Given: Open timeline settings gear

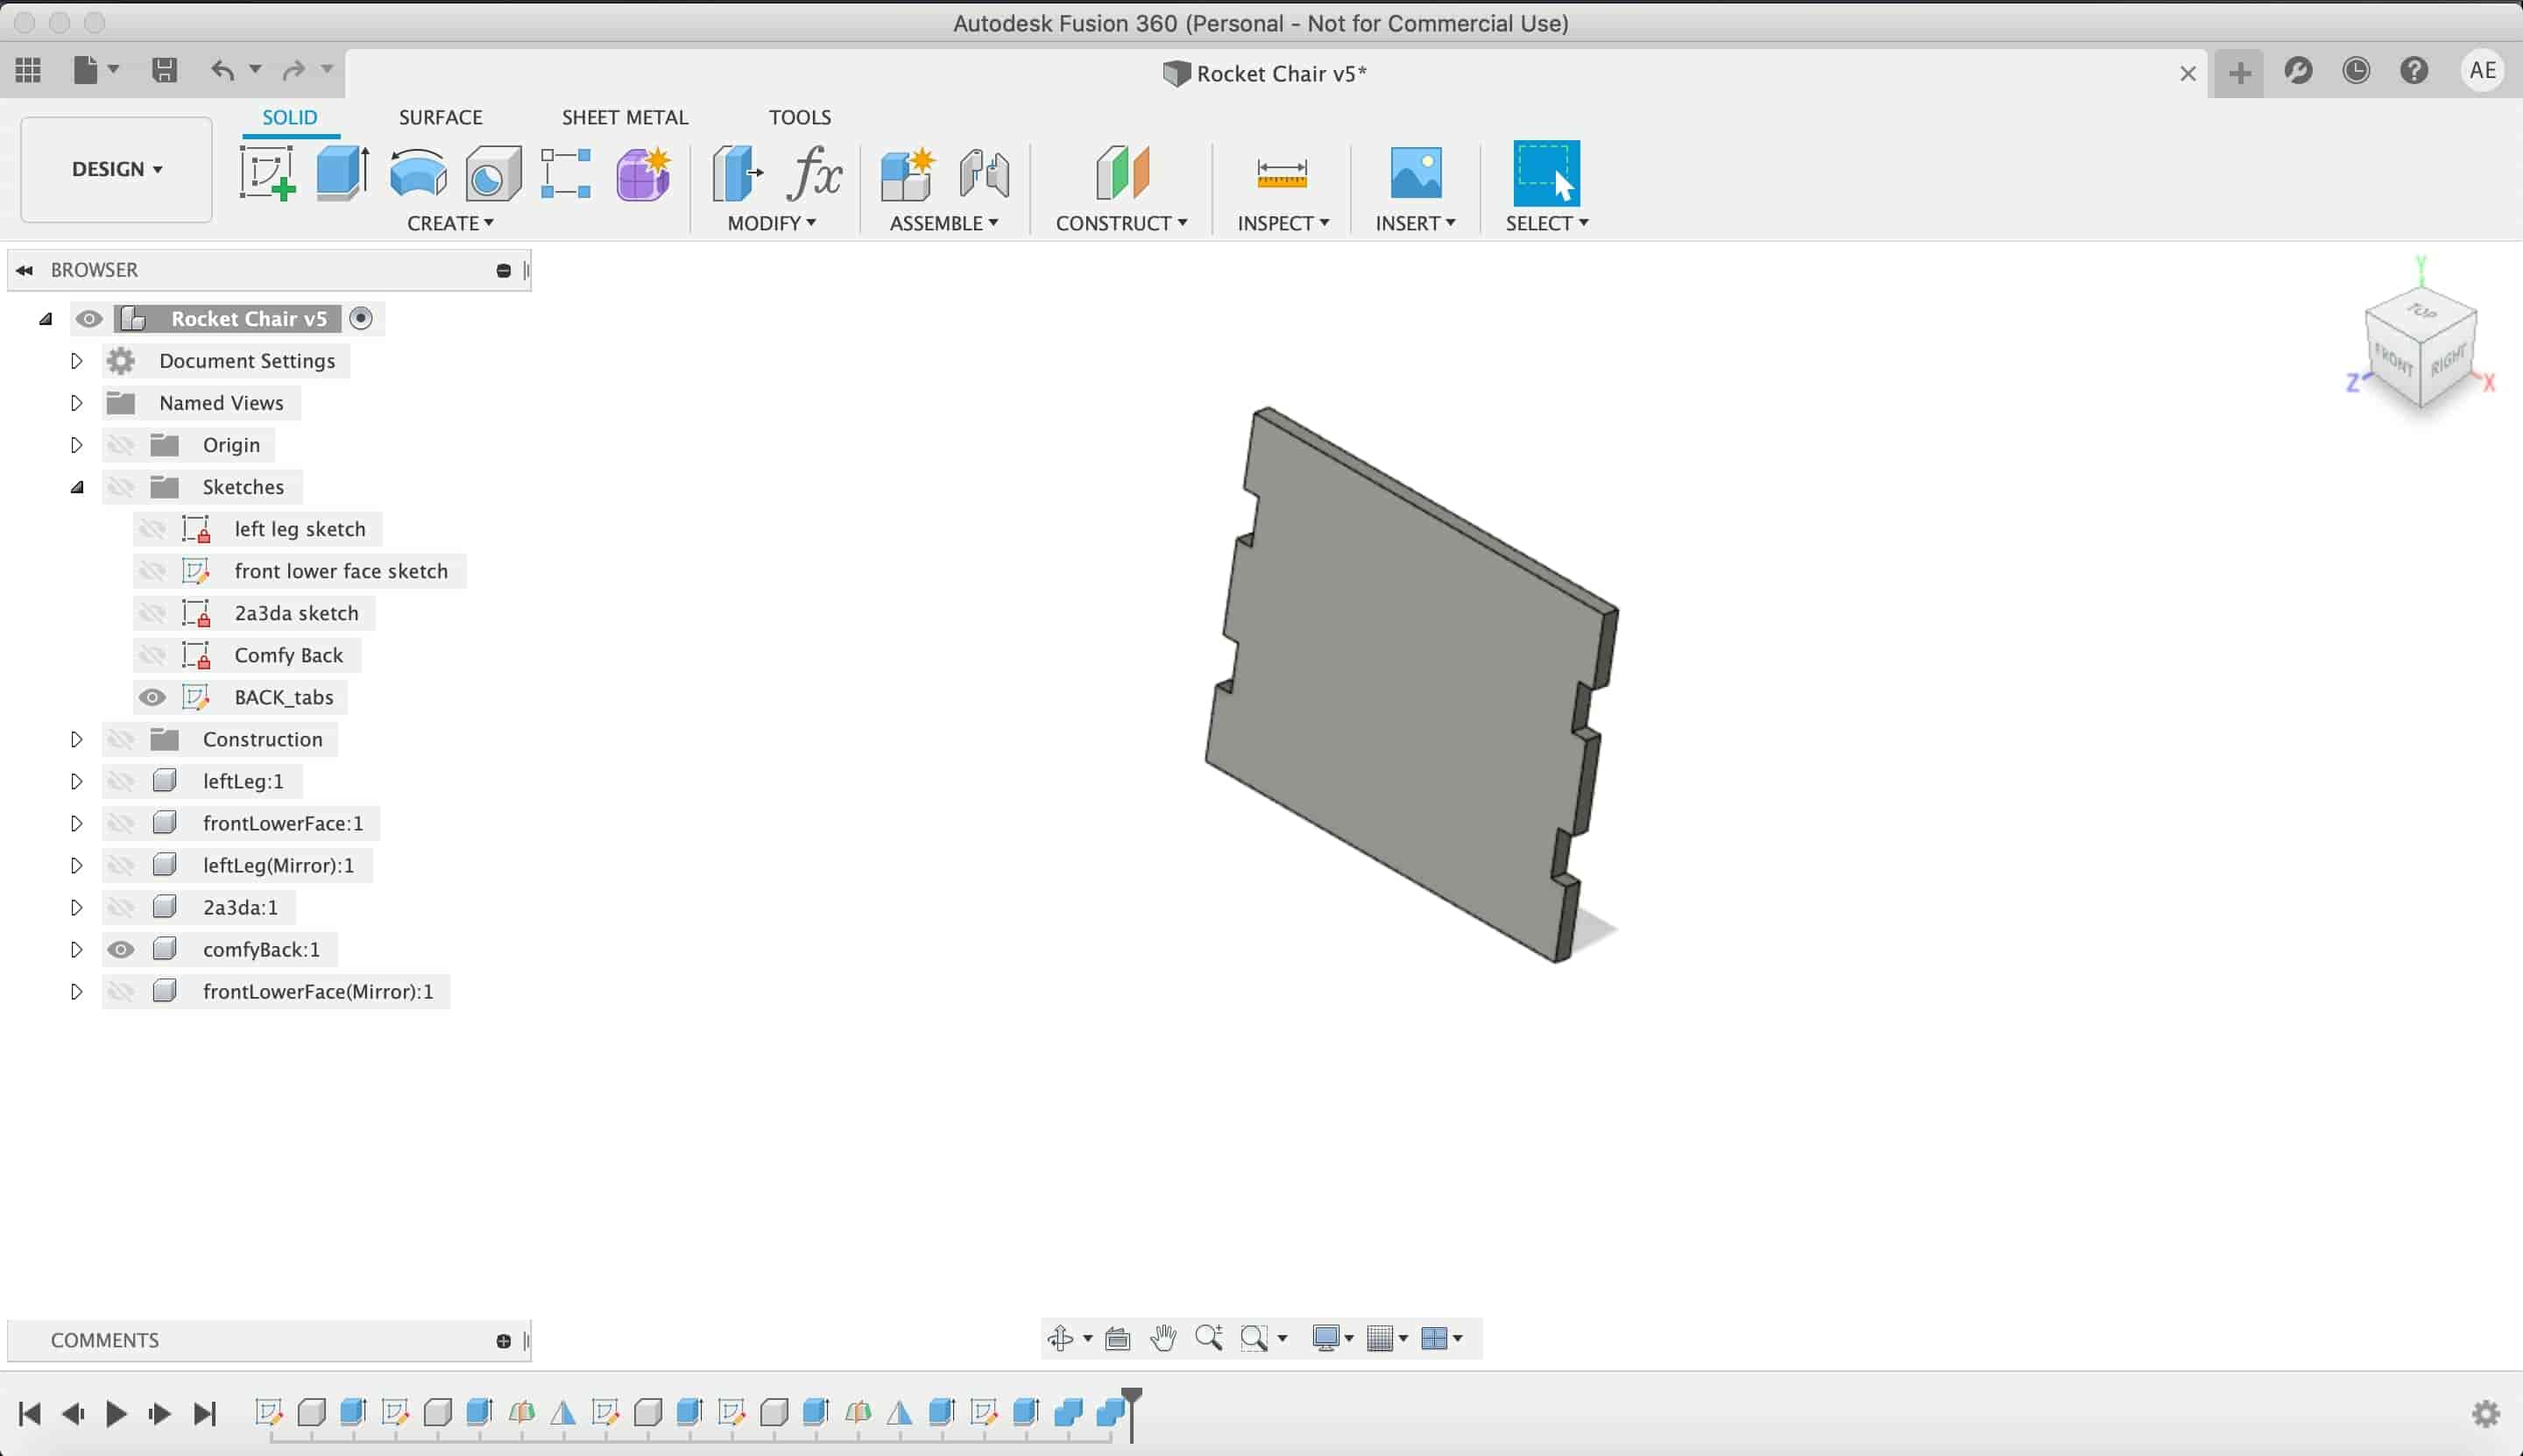Looking at the screenshot, I should pos(2486,1413).
